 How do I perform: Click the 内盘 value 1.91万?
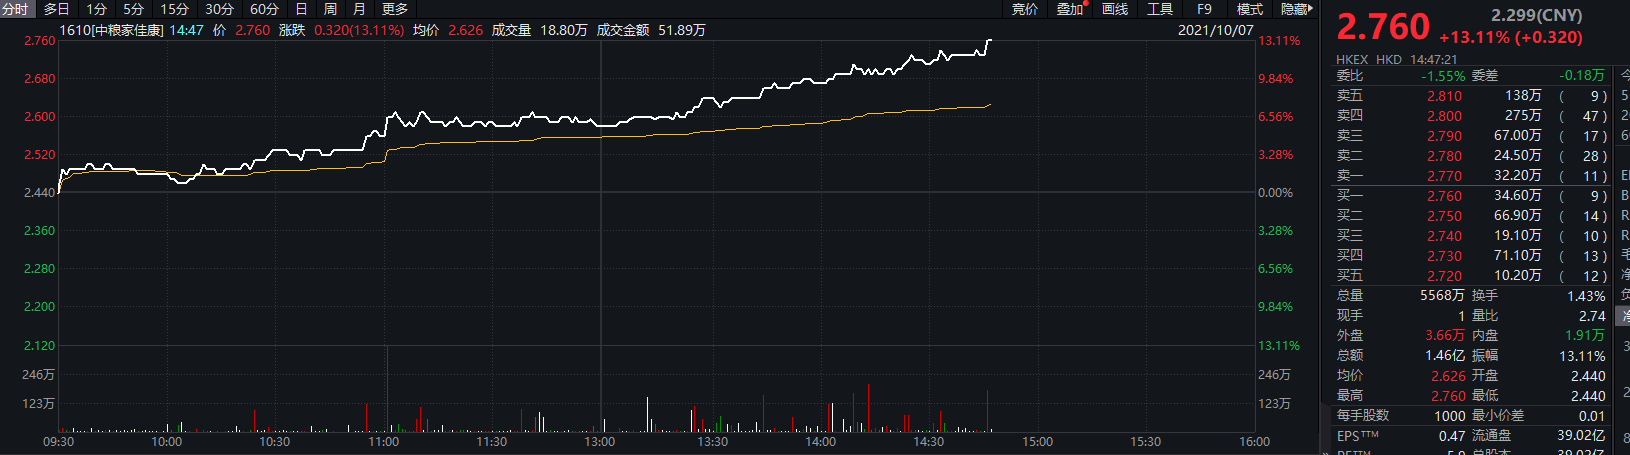tap(1585, 336)
